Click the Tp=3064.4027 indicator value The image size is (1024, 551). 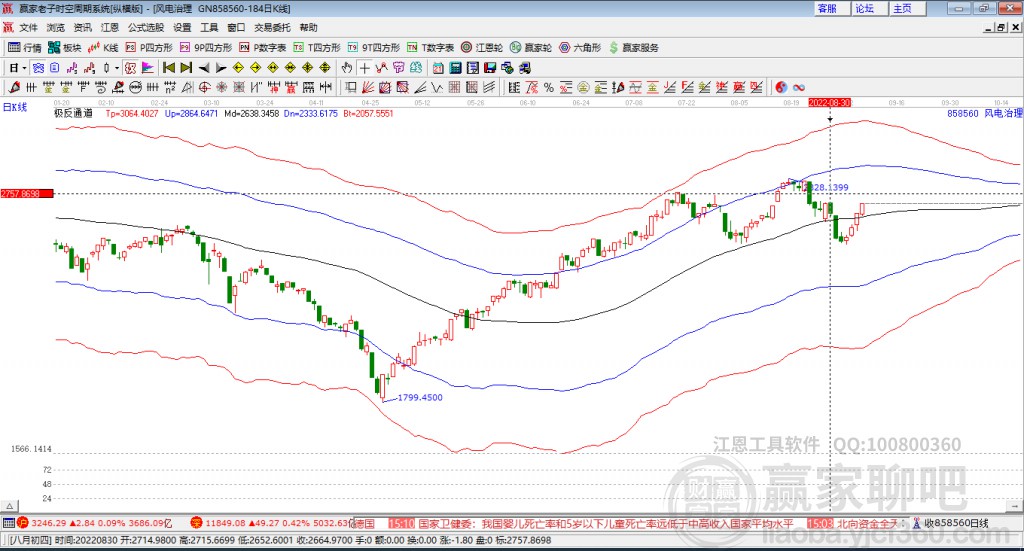[133, 113]
